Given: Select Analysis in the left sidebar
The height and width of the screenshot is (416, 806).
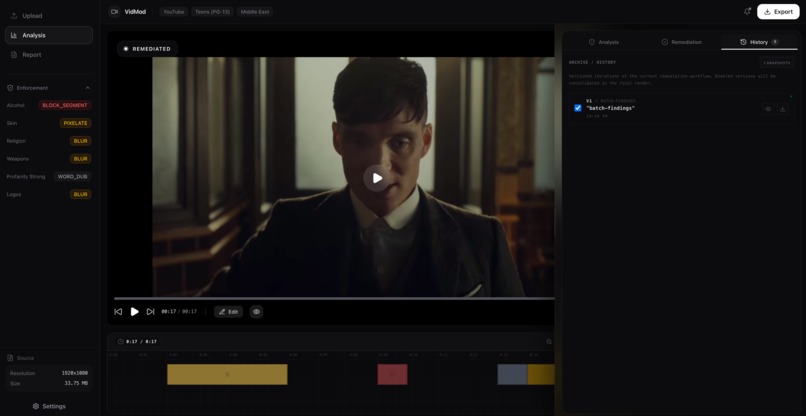Looking at the screenshot, I should [x=49, y=35].
